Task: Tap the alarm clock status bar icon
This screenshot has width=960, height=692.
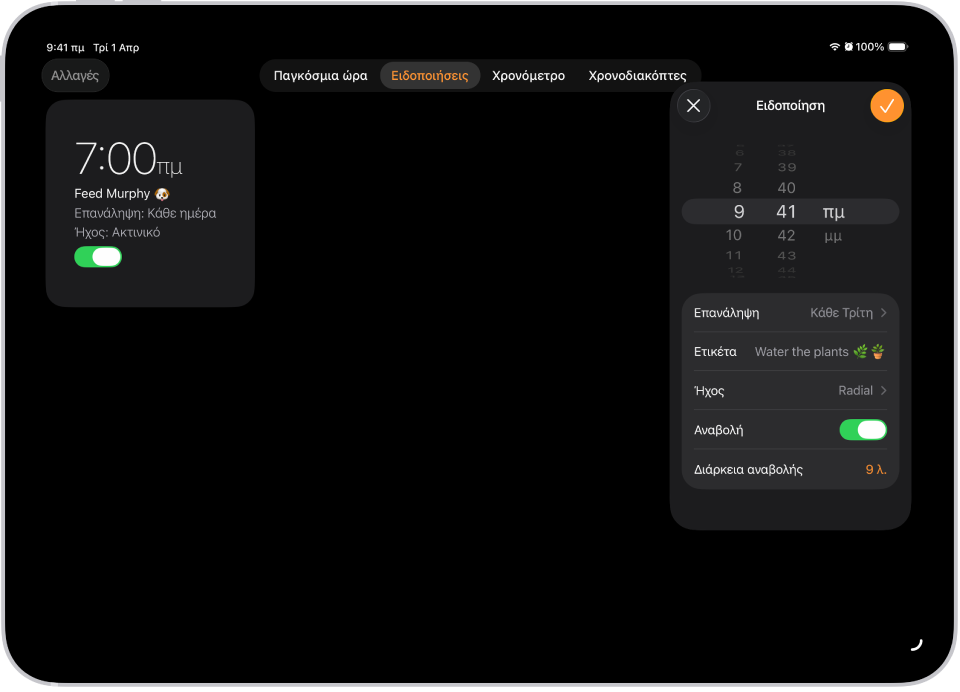Action: tap(849, 47)
